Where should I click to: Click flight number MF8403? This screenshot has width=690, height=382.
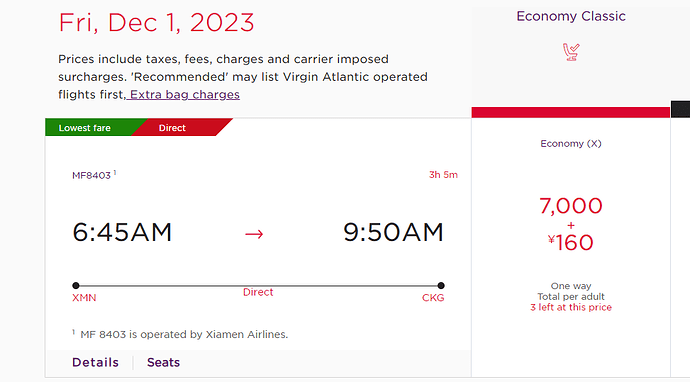coord(92,176)
